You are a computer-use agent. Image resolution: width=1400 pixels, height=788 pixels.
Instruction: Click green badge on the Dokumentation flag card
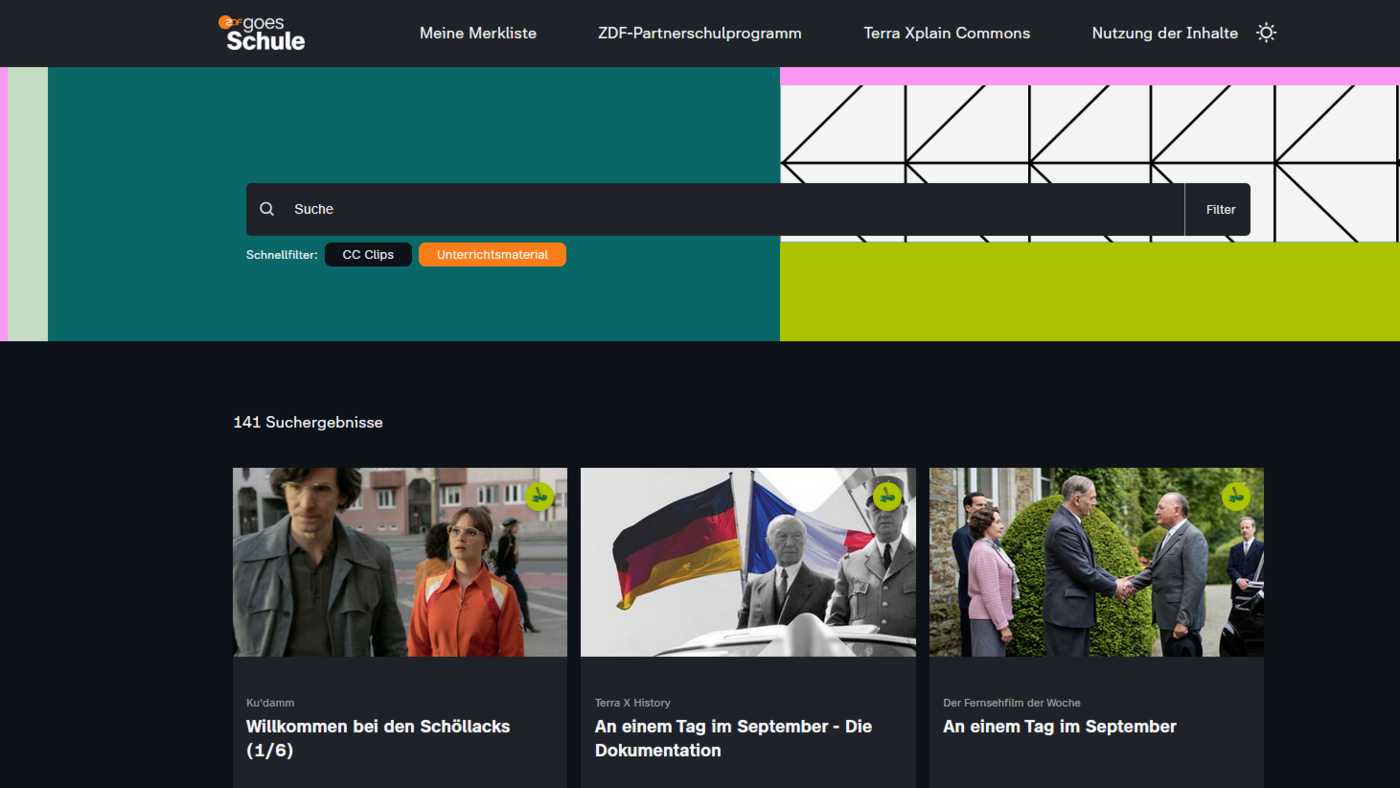coord(887,496)
